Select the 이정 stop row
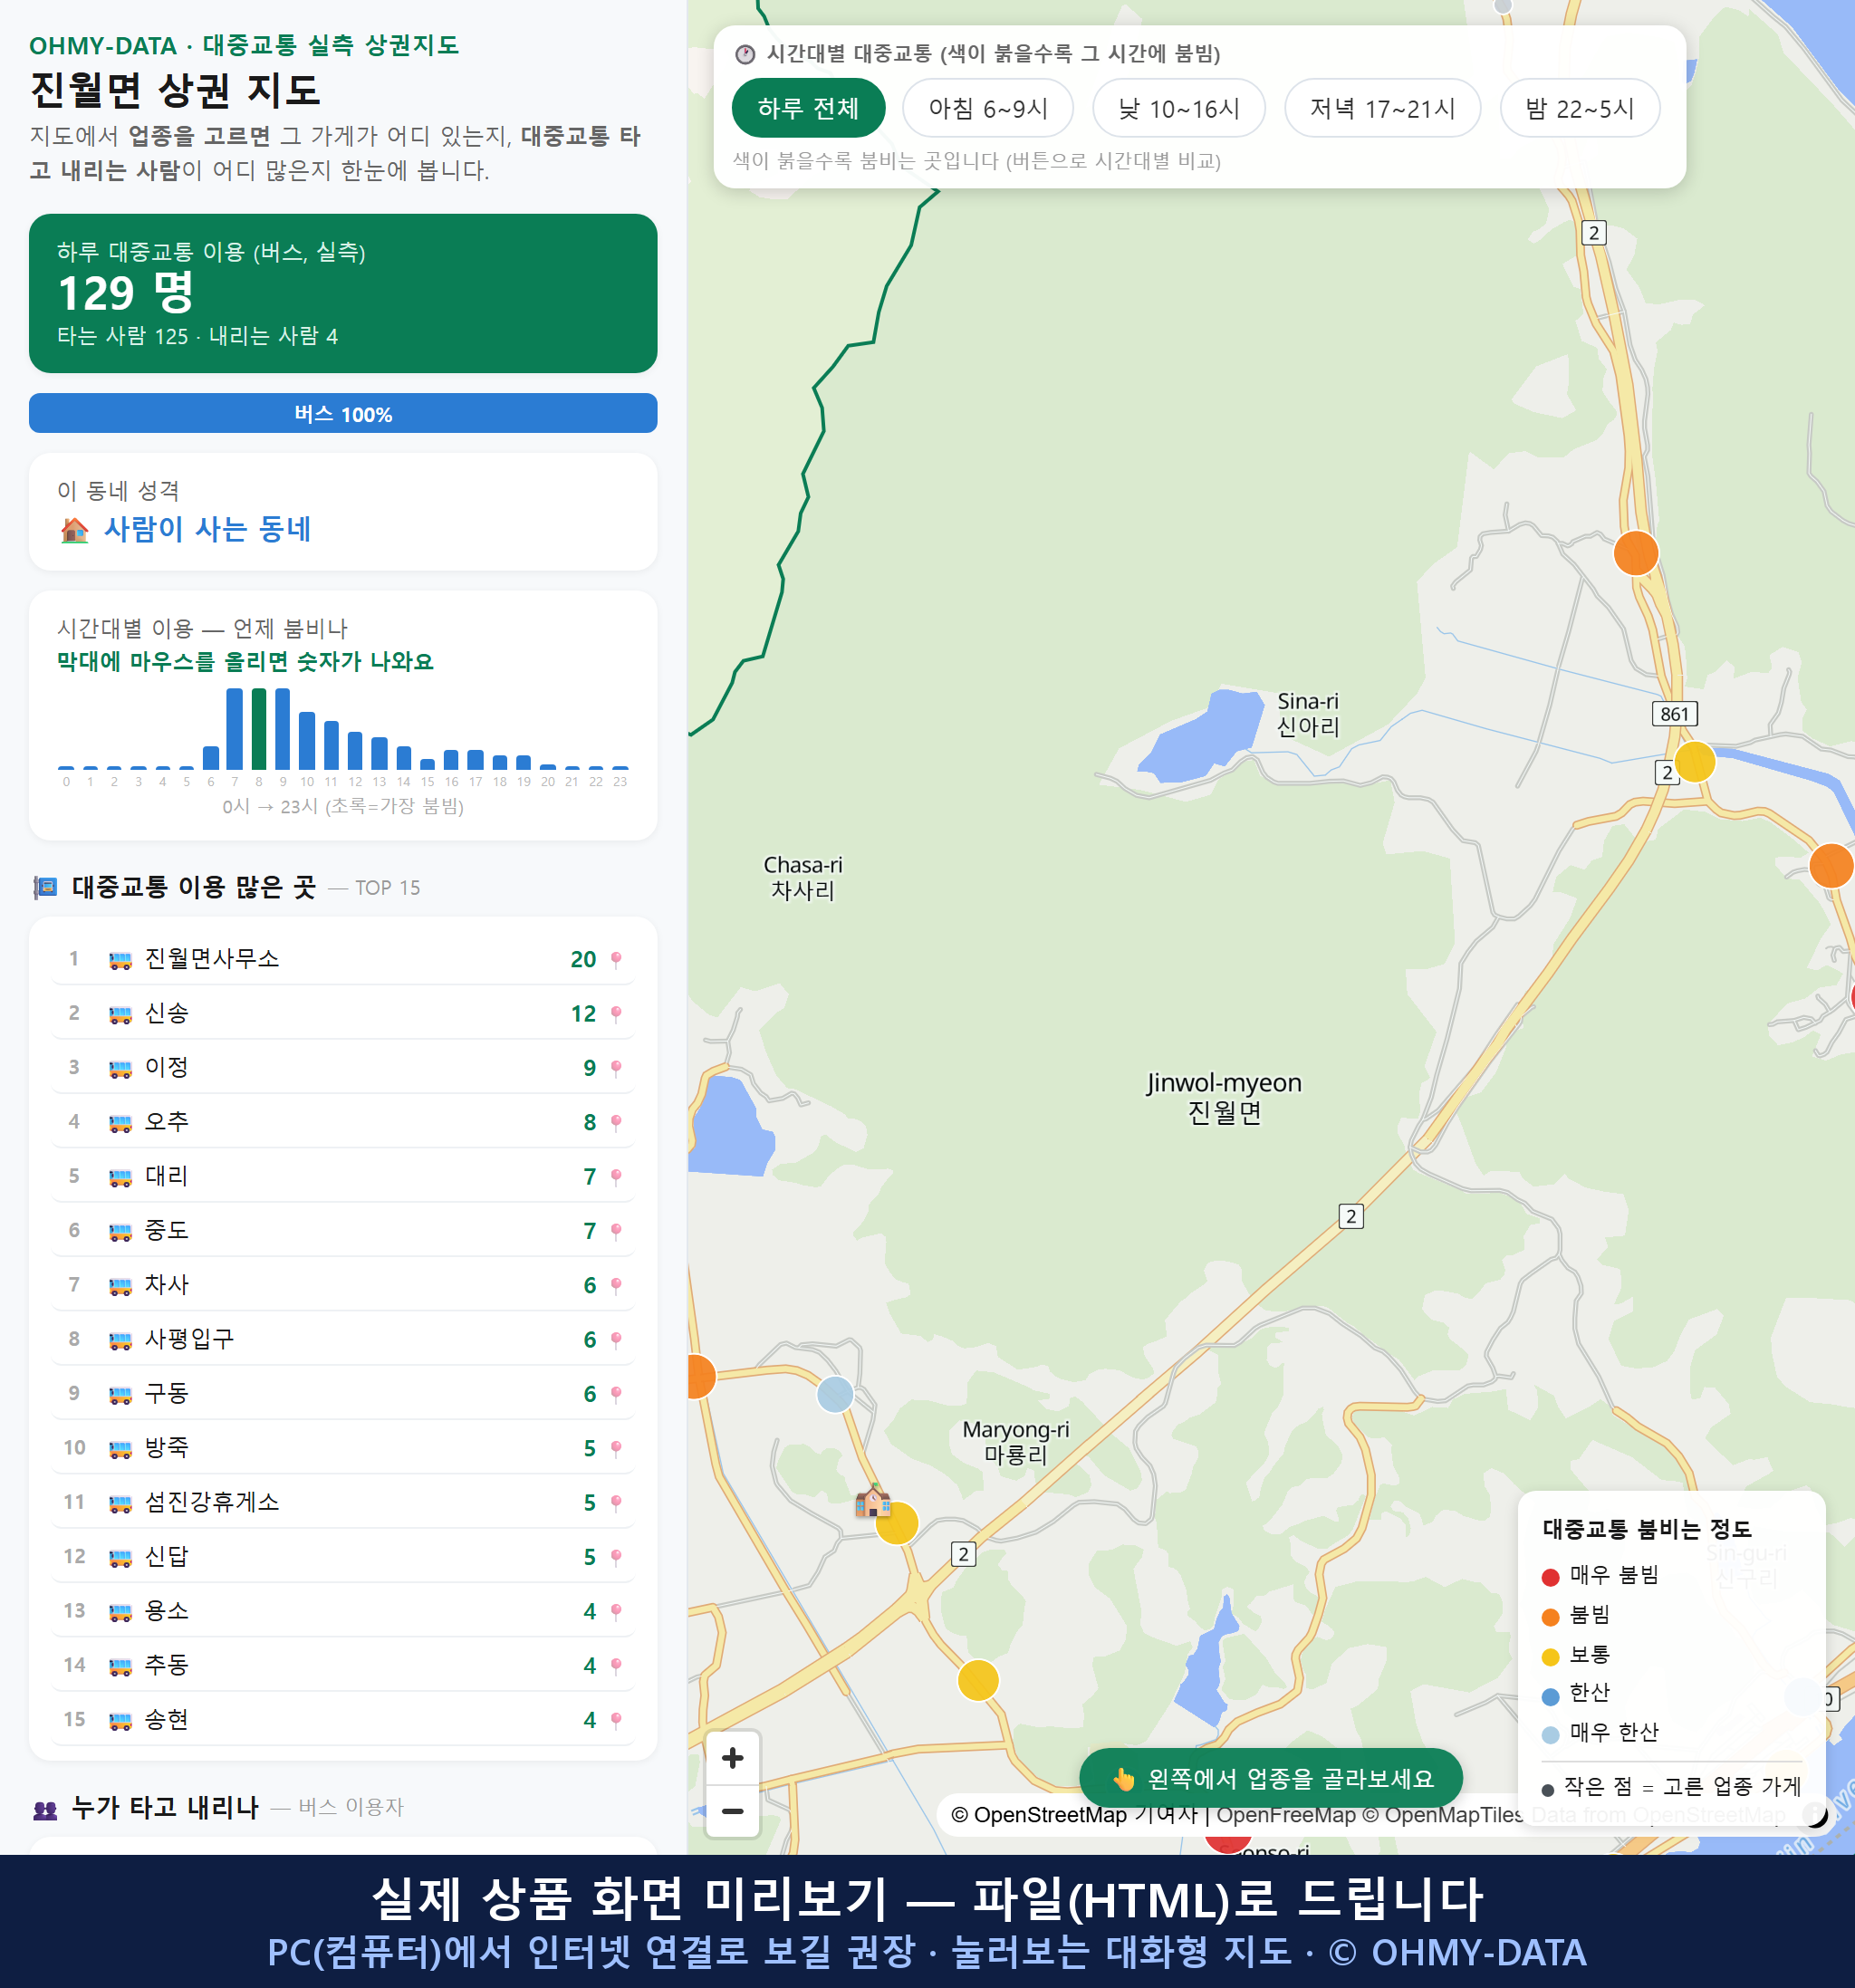 tap(343, 1068)
